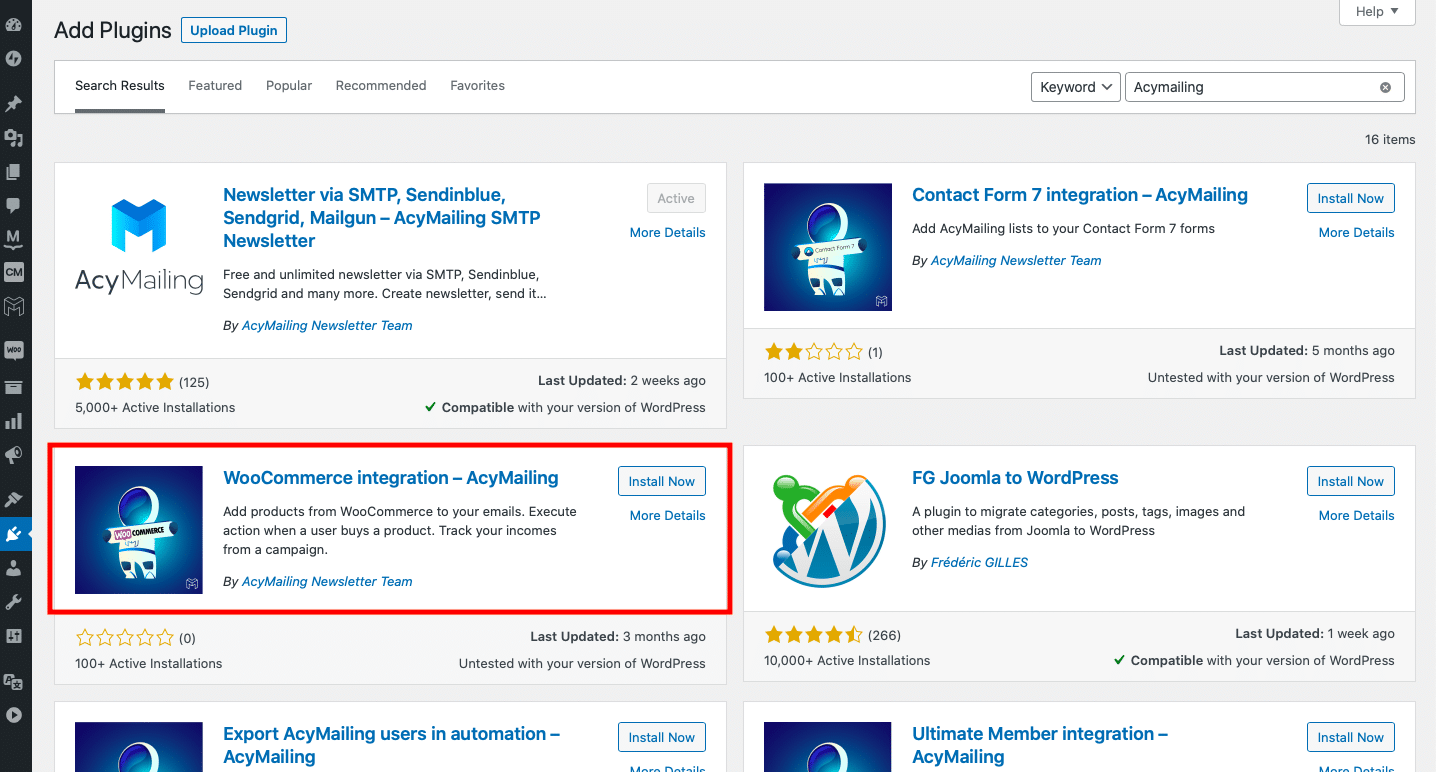This screenshot has width=1436, height=772.
Task: Open Analytics bar chart sidebar icon
Action: 14,421
